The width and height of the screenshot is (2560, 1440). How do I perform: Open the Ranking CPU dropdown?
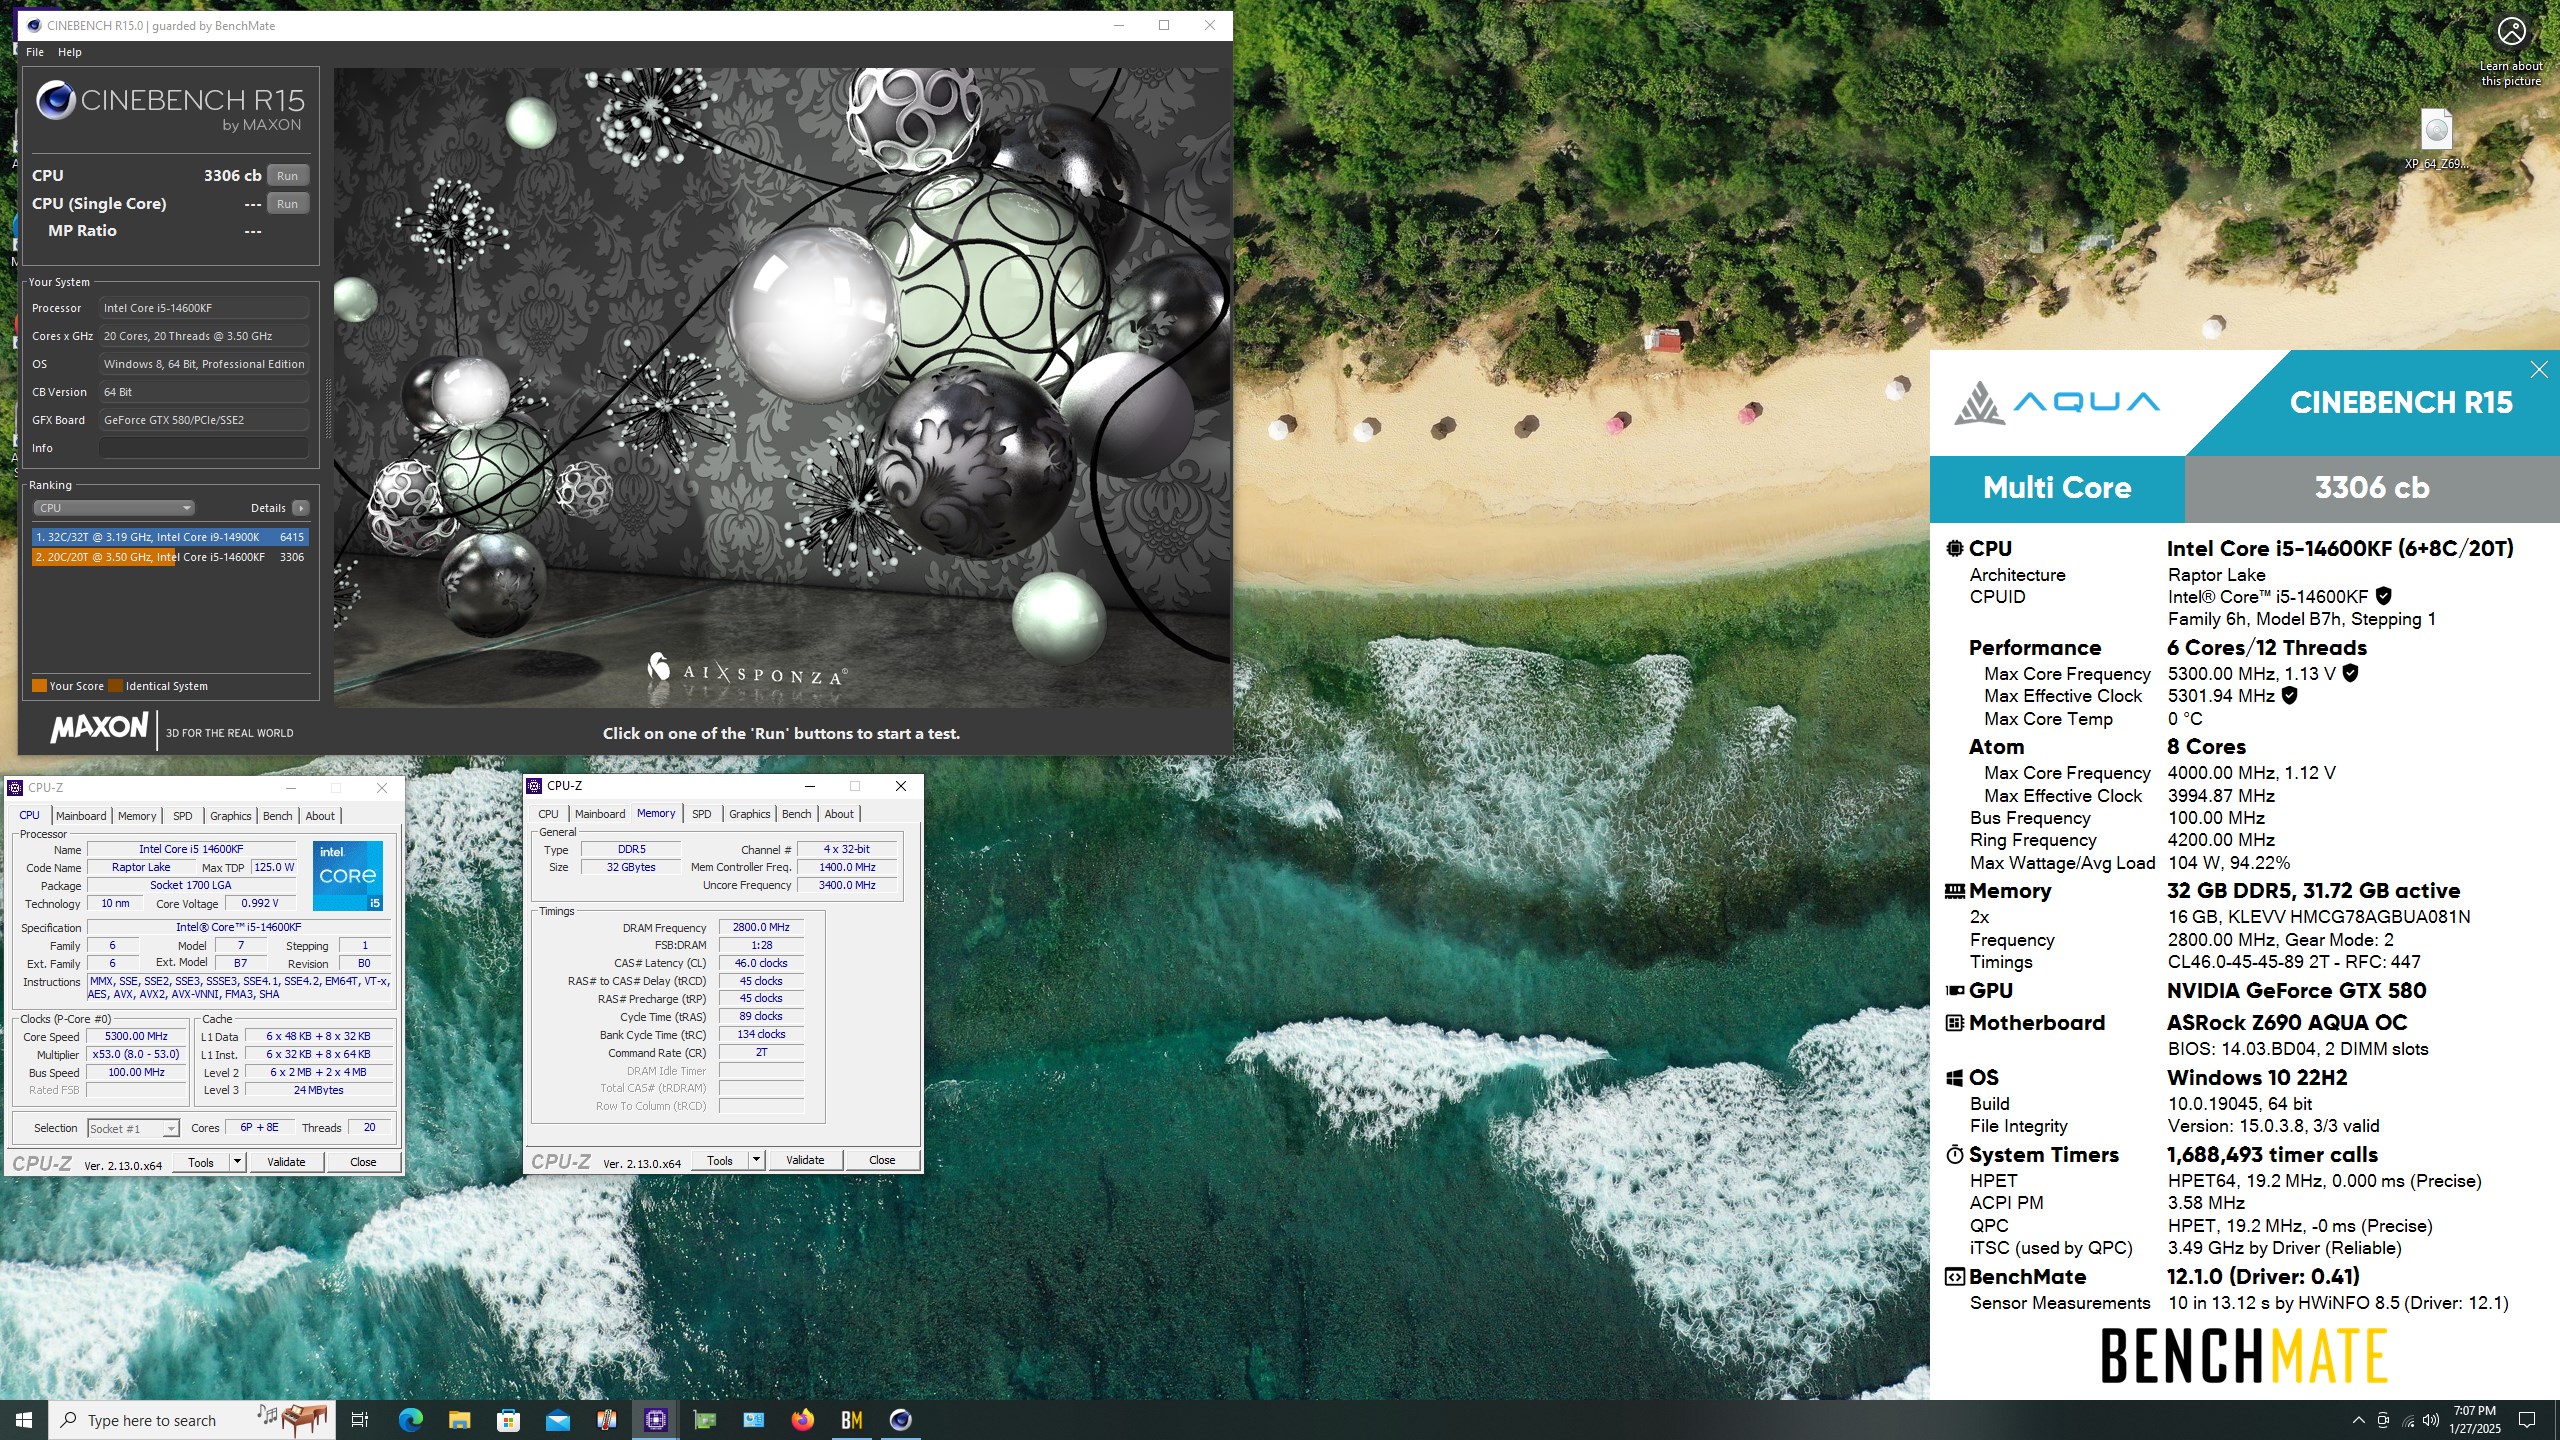coord(113,508)
